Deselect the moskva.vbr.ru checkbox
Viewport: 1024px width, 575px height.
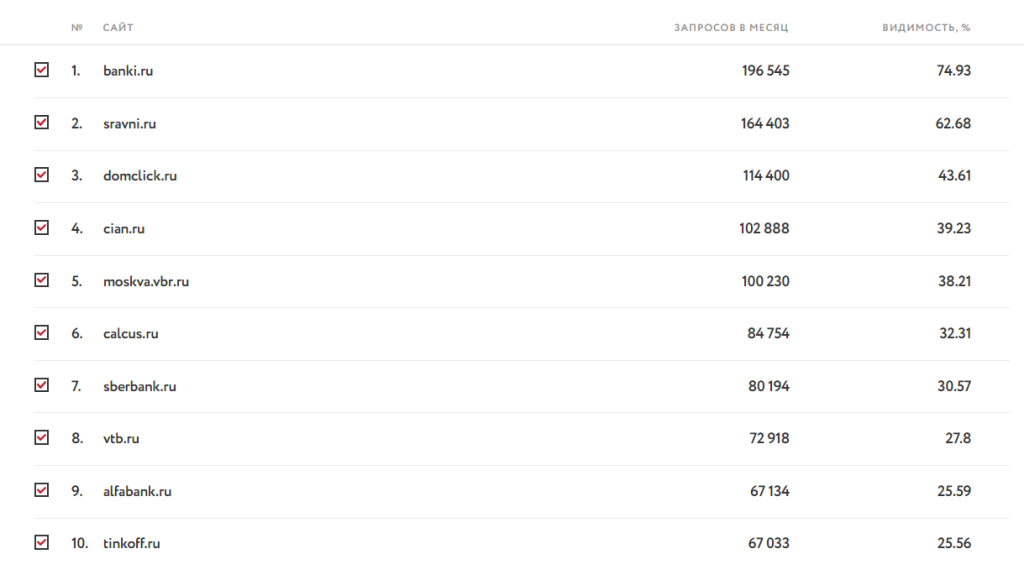pos(41,280)
